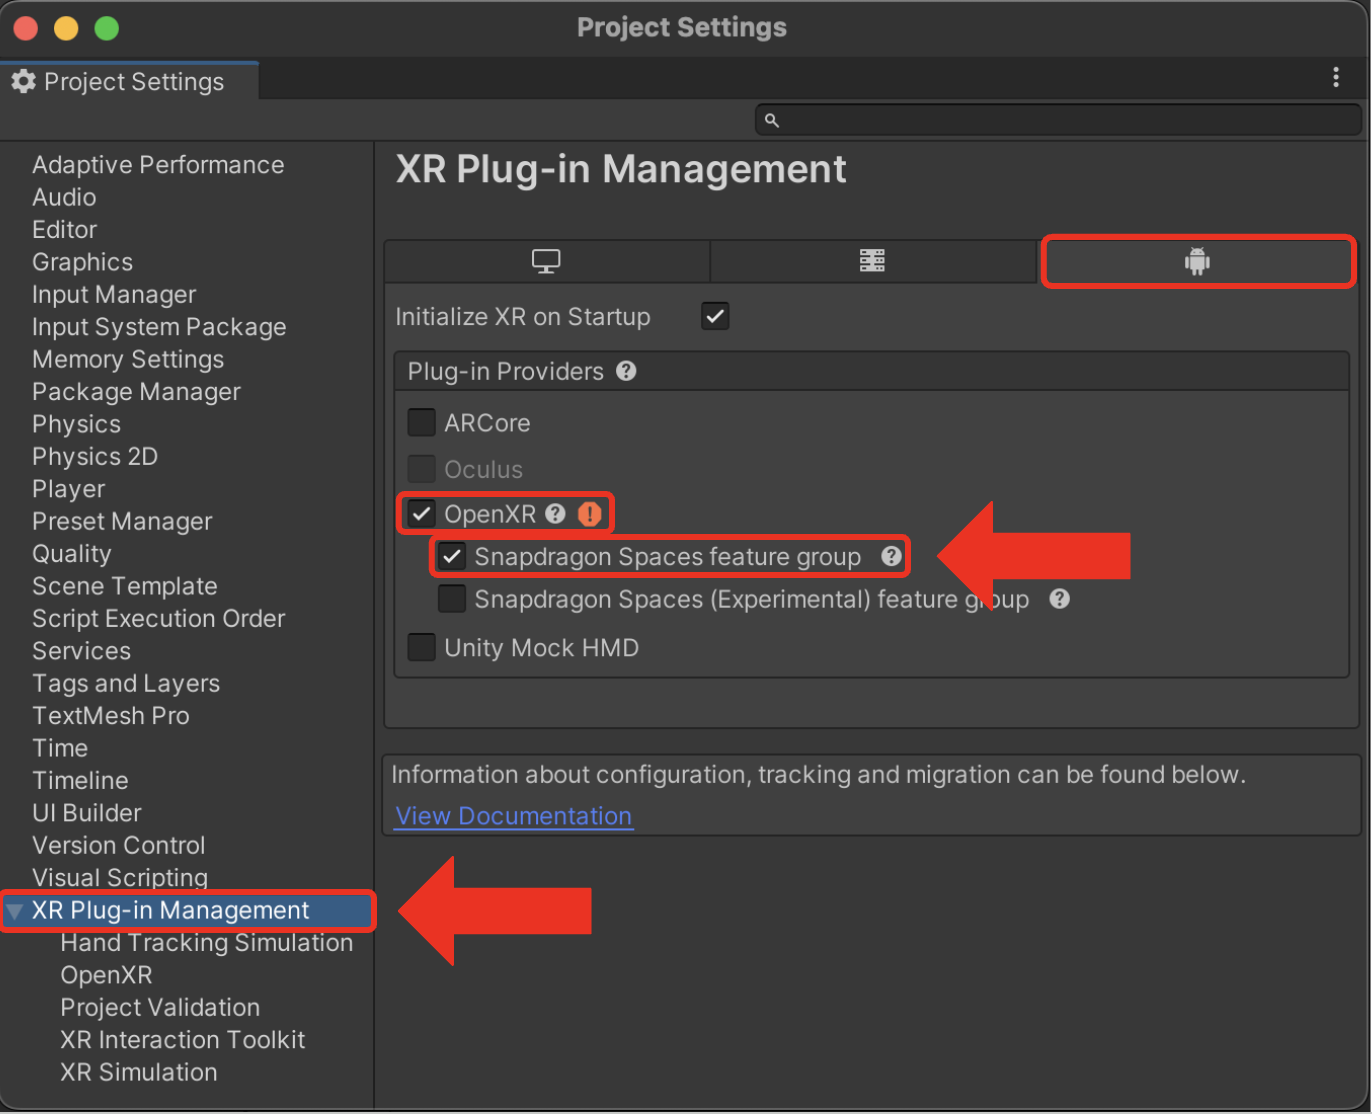The height and width of the screenshot is (1114, 1372).
Task: Open the dedicated server platform tab
Action: (872, 262)
